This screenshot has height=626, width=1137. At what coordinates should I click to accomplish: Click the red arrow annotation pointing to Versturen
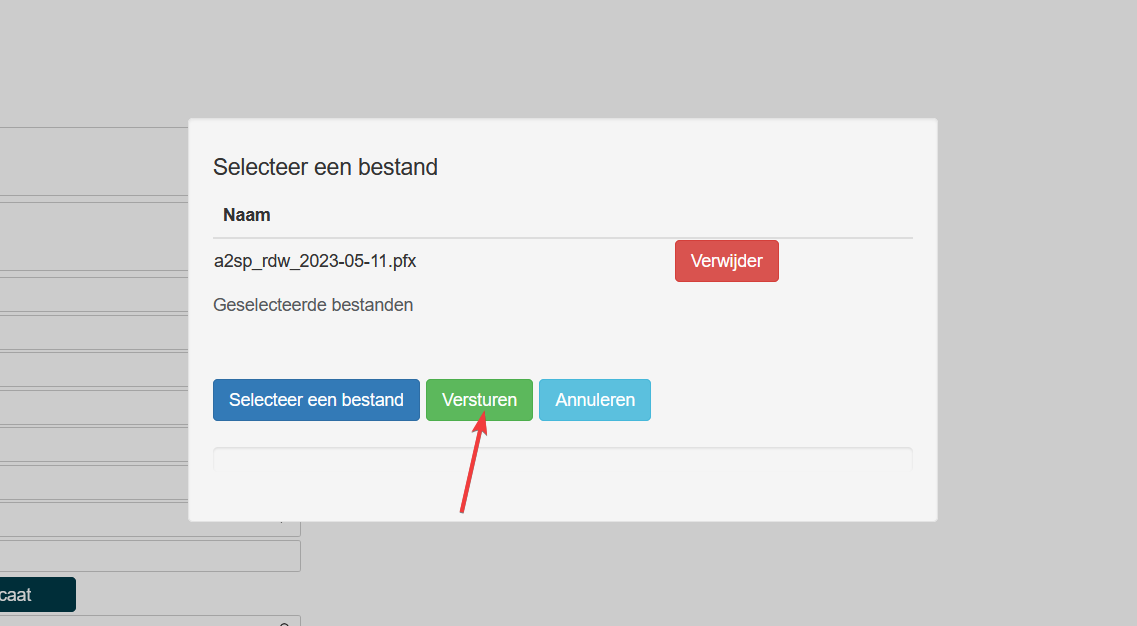click(472, 467)
